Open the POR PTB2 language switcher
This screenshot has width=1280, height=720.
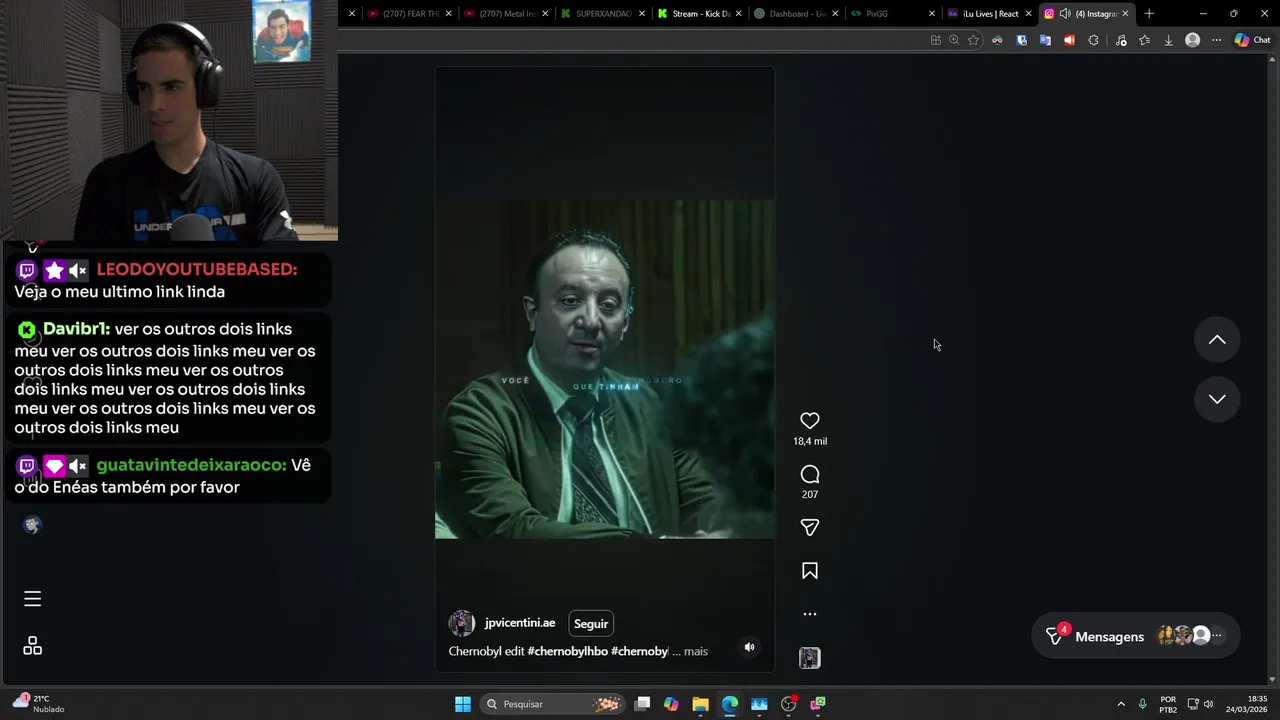[x=1168, y=704]
